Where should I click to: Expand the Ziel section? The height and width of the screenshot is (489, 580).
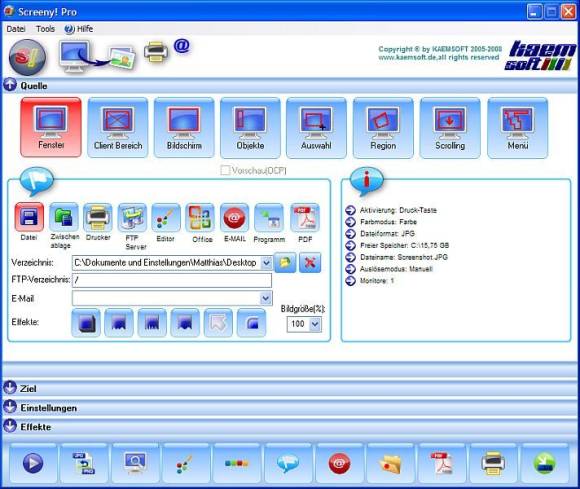pyautogui.click(x=10, y=388)
